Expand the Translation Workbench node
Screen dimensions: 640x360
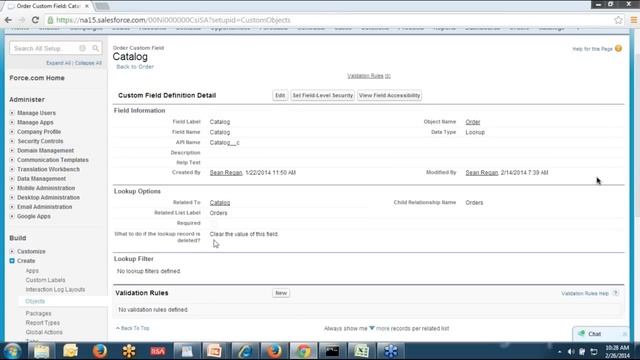[12, 169]
